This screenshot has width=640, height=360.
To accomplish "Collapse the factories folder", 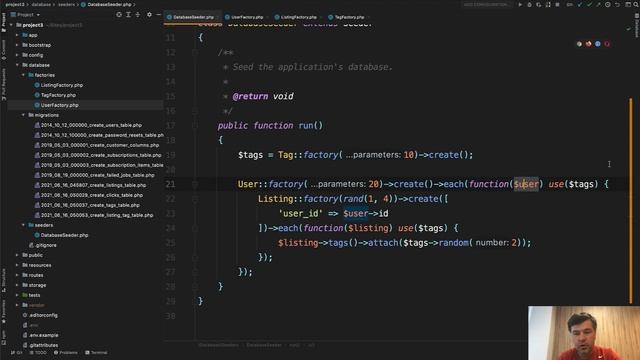I will (x=23, y=75).
